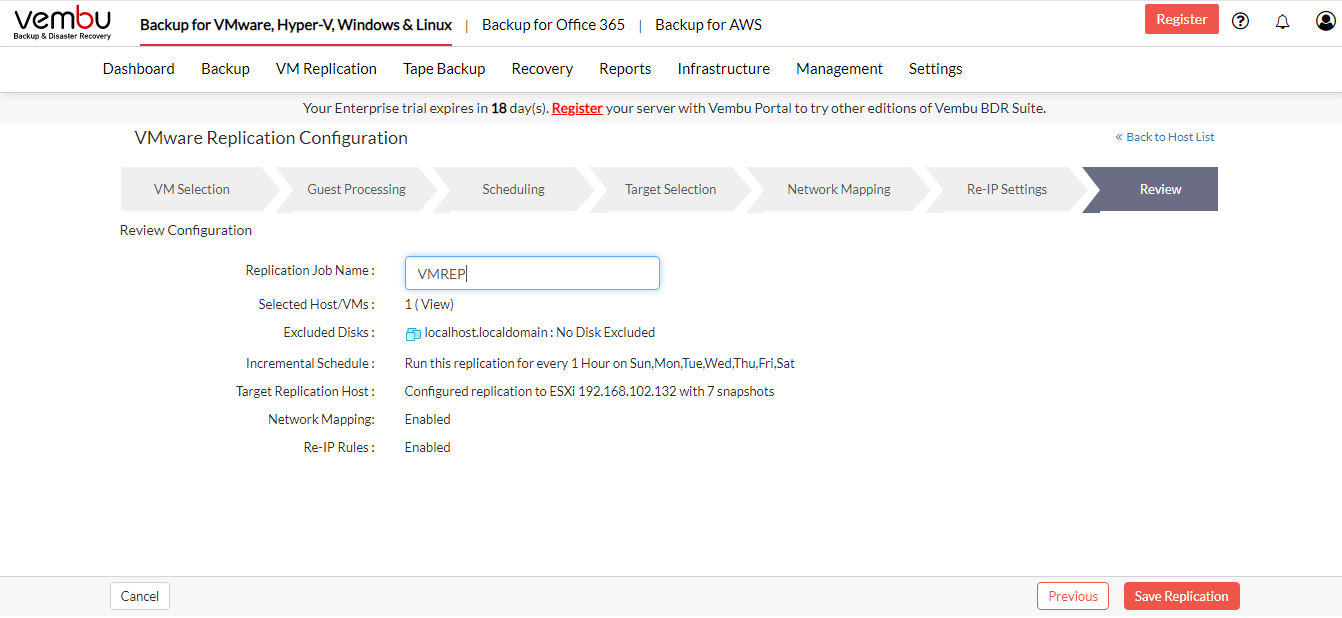Jump to the Guest Processing step

tap(356, 189)
